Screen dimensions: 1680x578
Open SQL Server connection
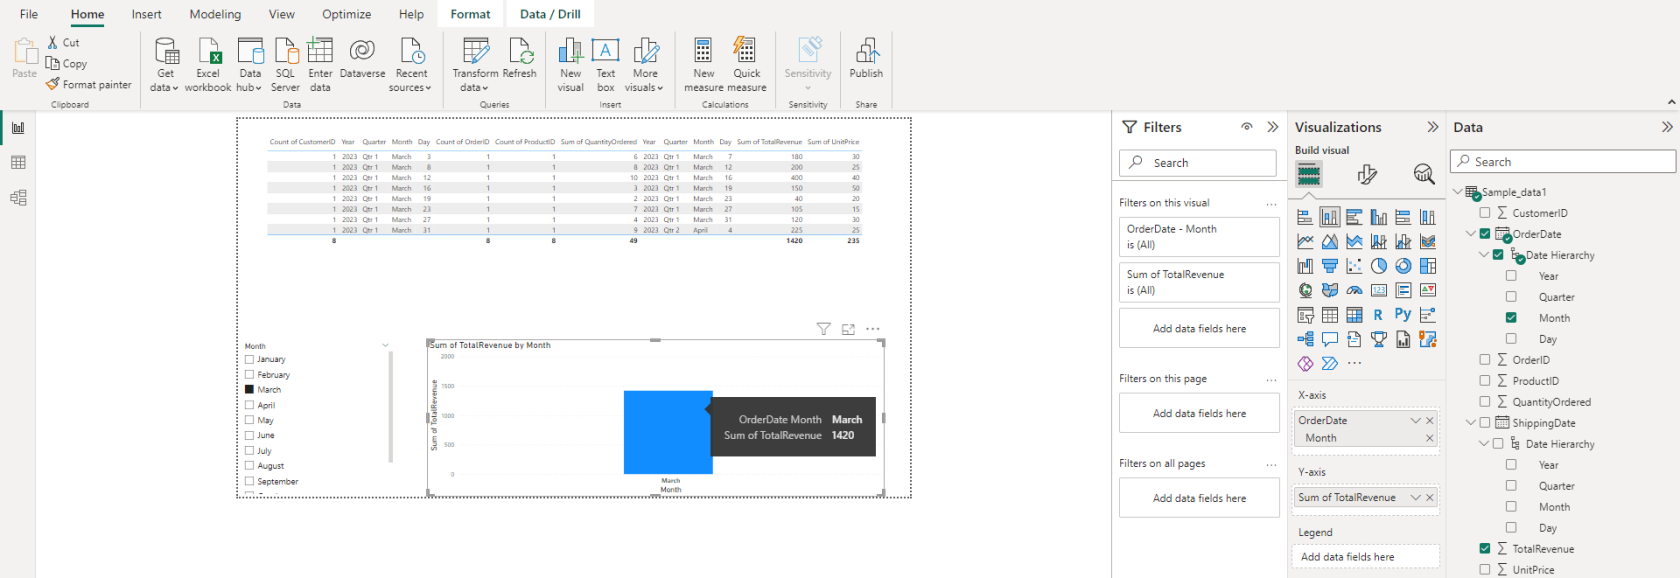click(285, 66)
